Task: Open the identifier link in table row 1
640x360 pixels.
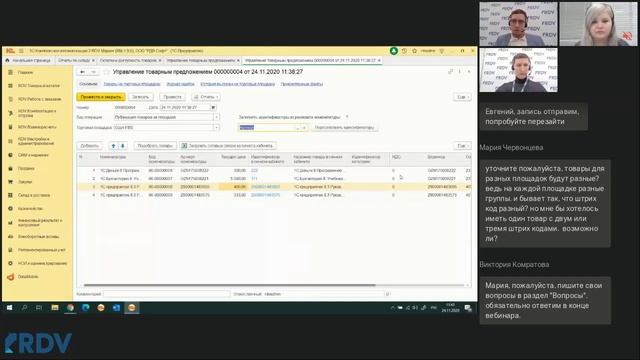Action: click(254, 171)
